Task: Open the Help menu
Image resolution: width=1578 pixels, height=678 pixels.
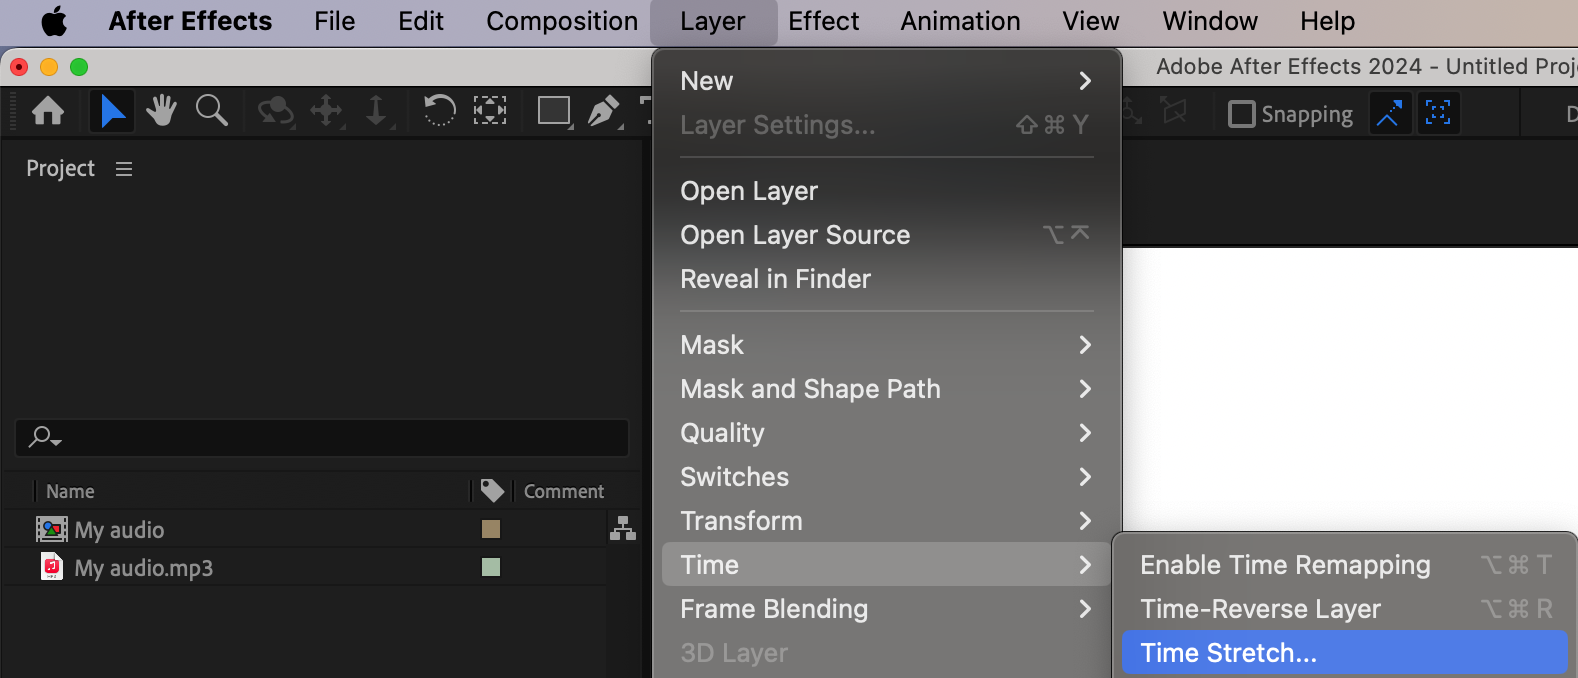Action: pyautogui.click(x=1327, y=21)
